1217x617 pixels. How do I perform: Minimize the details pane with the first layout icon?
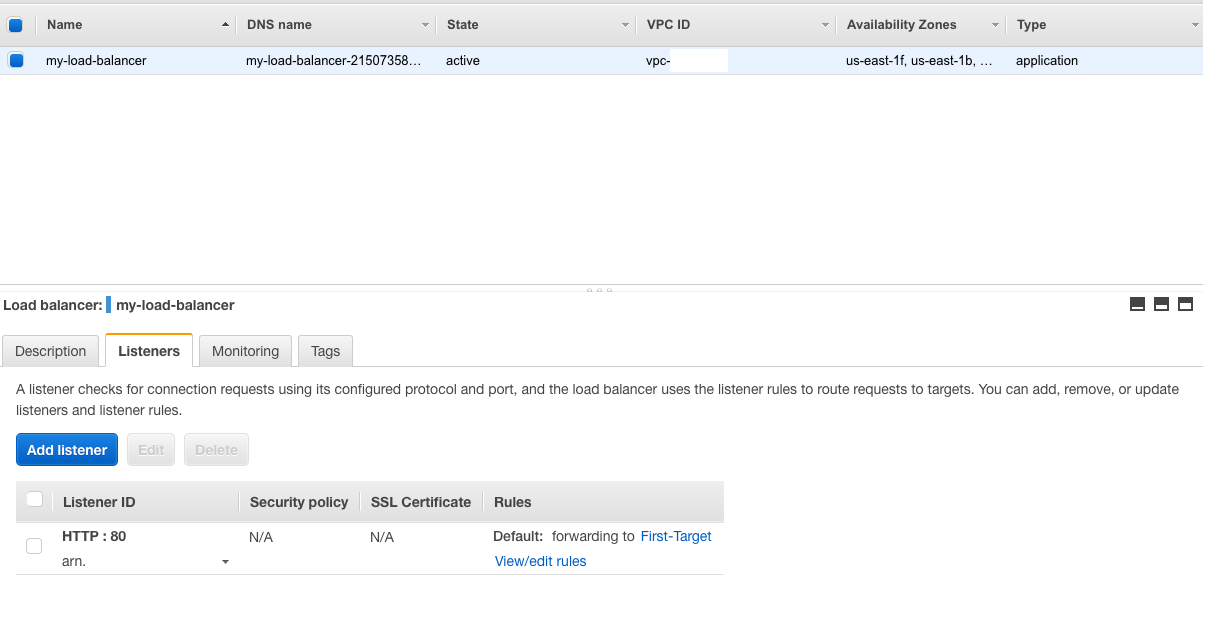[x=1137, y=305]
